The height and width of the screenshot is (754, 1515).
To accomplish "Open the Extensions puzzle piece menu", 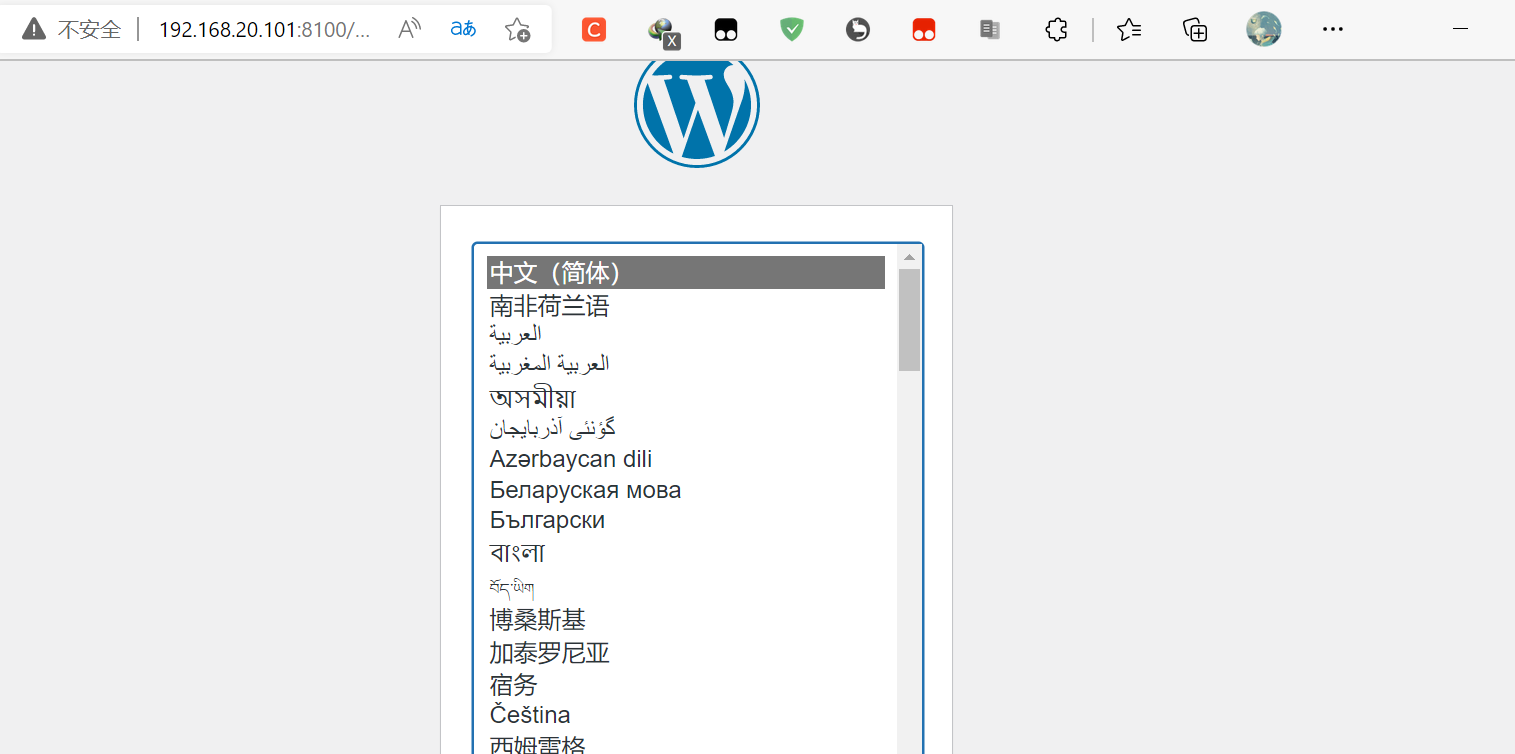I will coord(1056,30).
